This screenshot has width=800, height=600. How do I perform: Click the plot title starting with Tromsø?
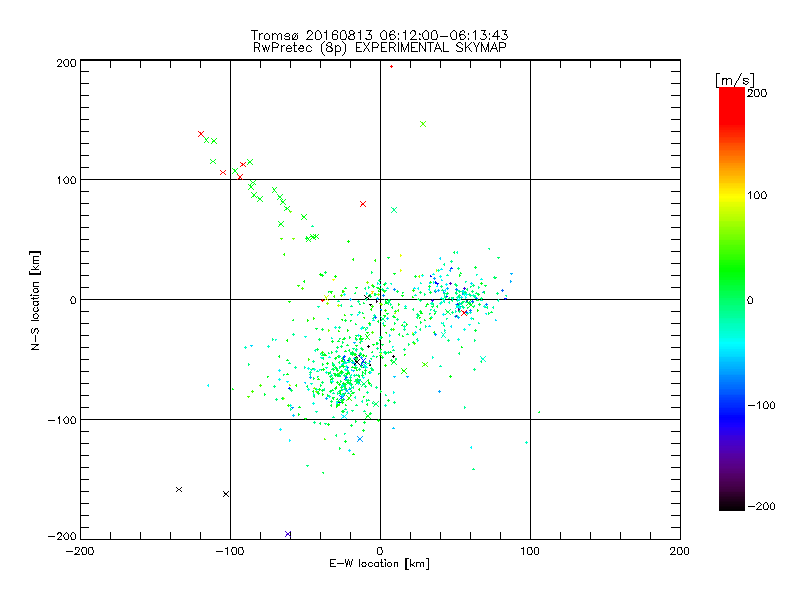380,35
